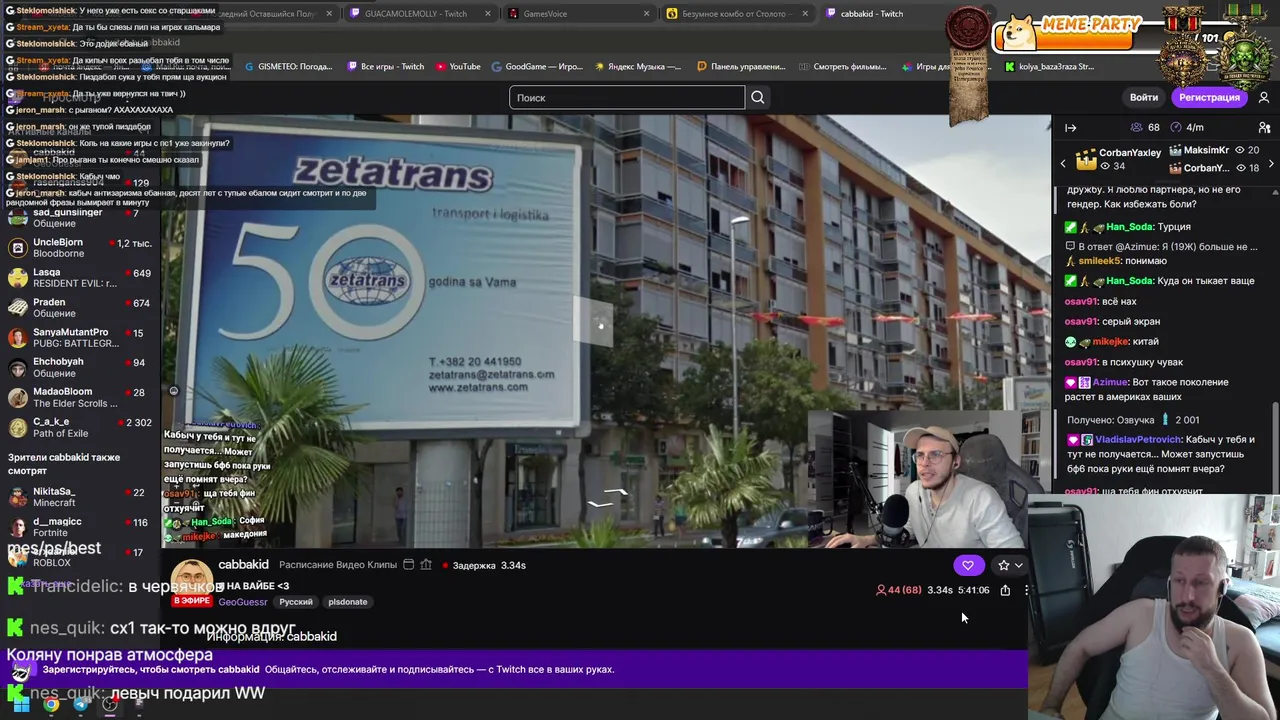Screen dimensions: 1280x720
Task: Open Ehchobyah channel in sidebar
Action: 80,367
